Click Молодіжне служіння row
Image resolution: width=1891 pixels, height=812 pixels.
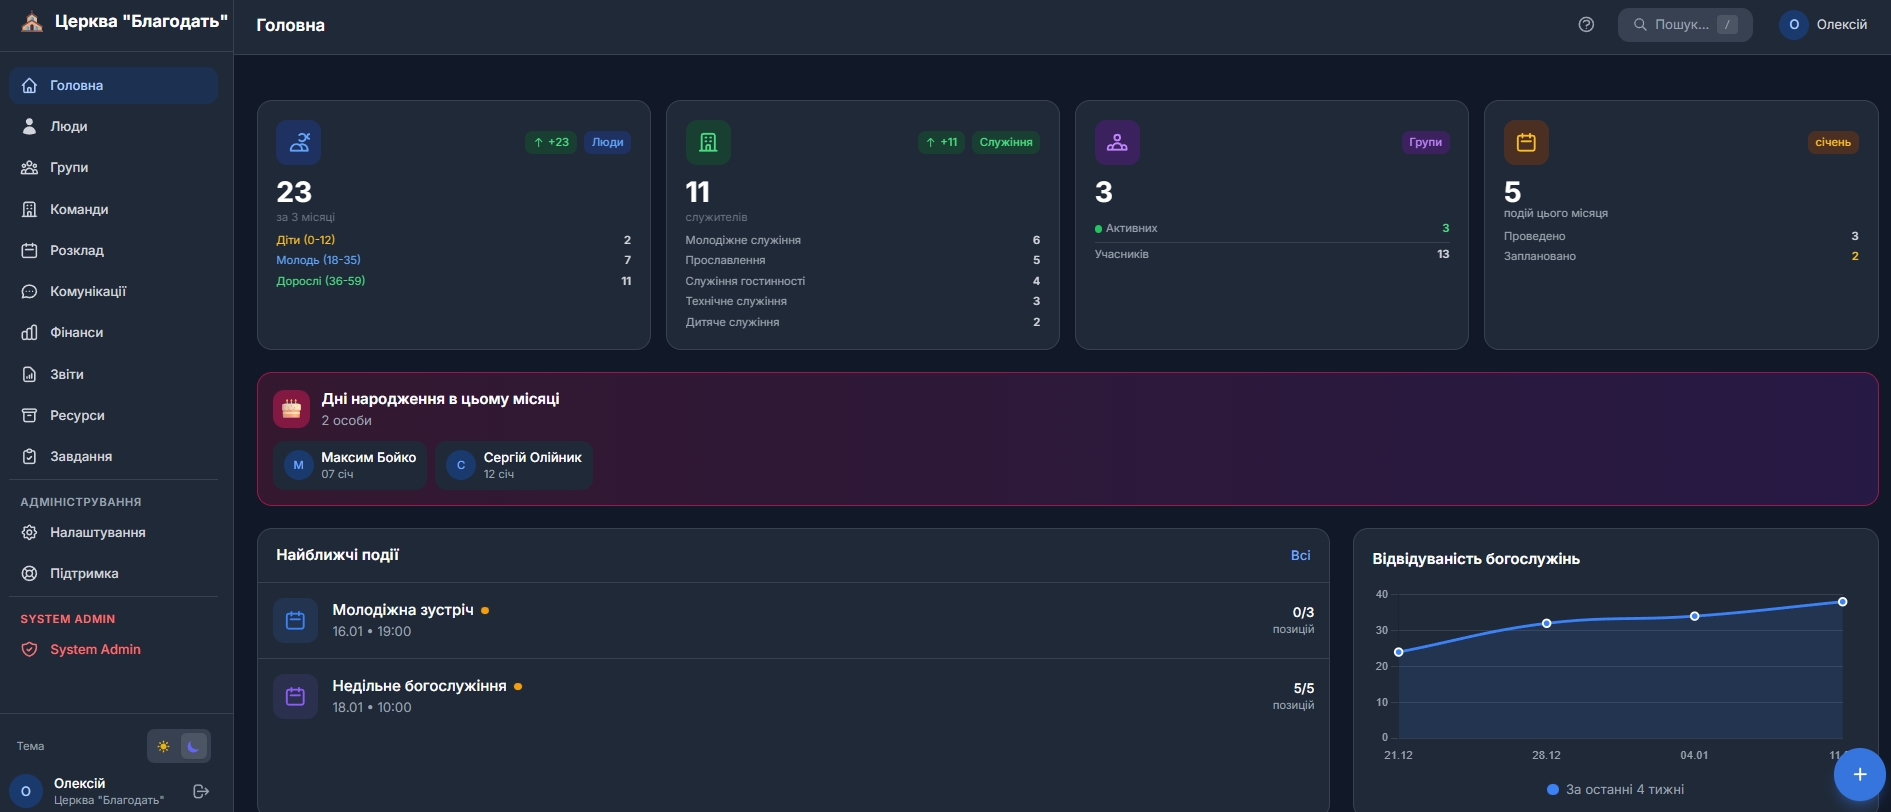tap(863, 240)
